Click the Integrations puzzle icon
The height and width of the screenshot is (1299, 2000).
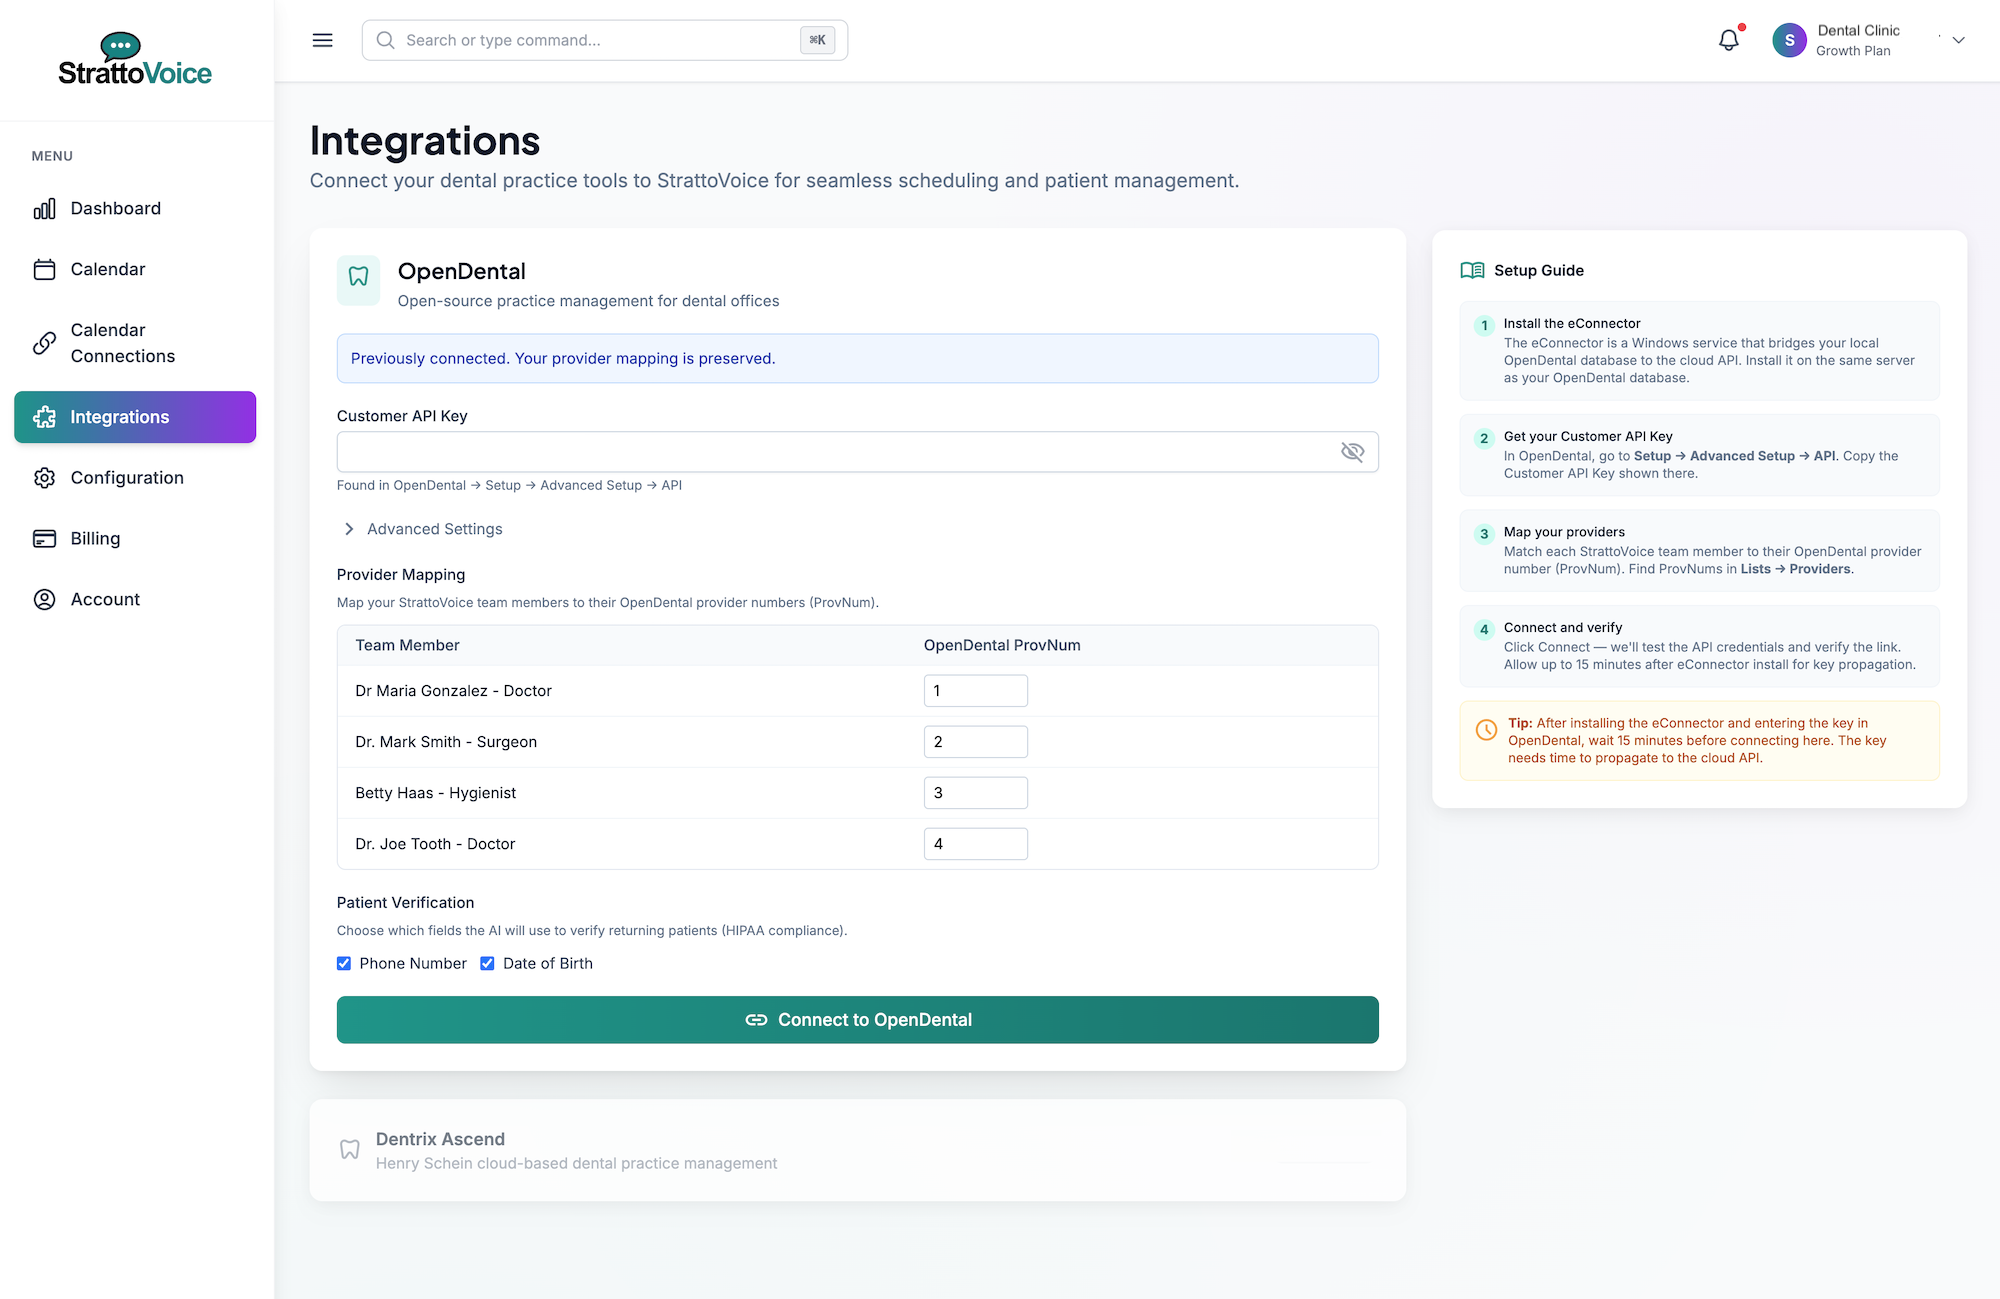pos(44,417)
